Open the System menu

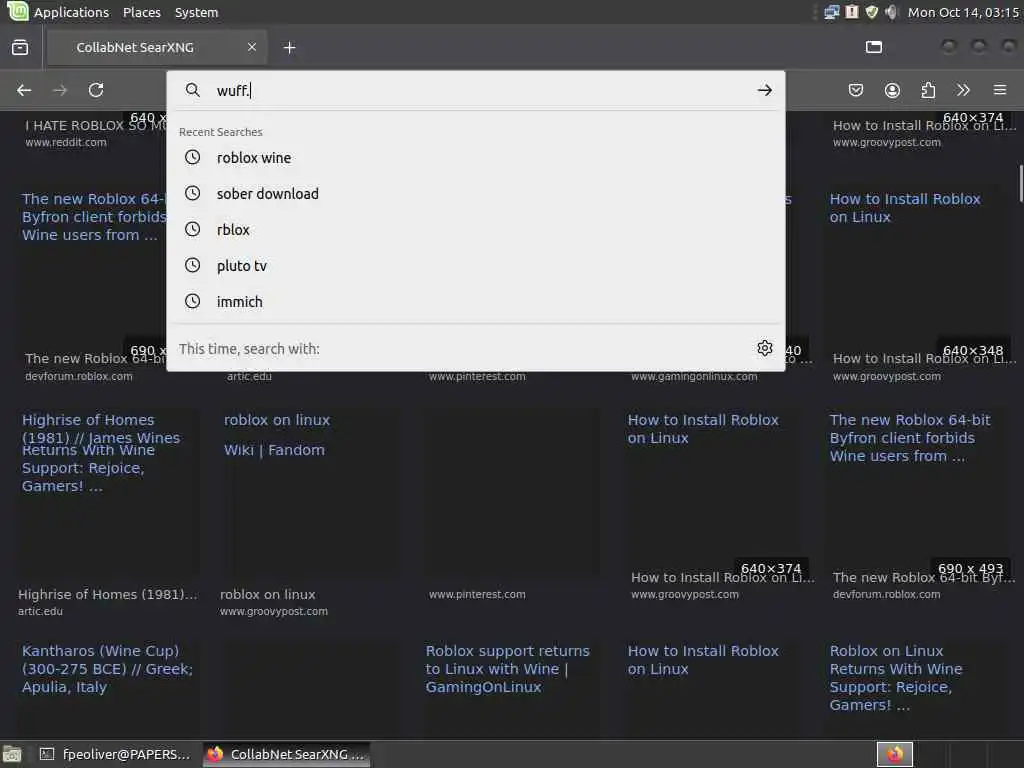[196, 12]
